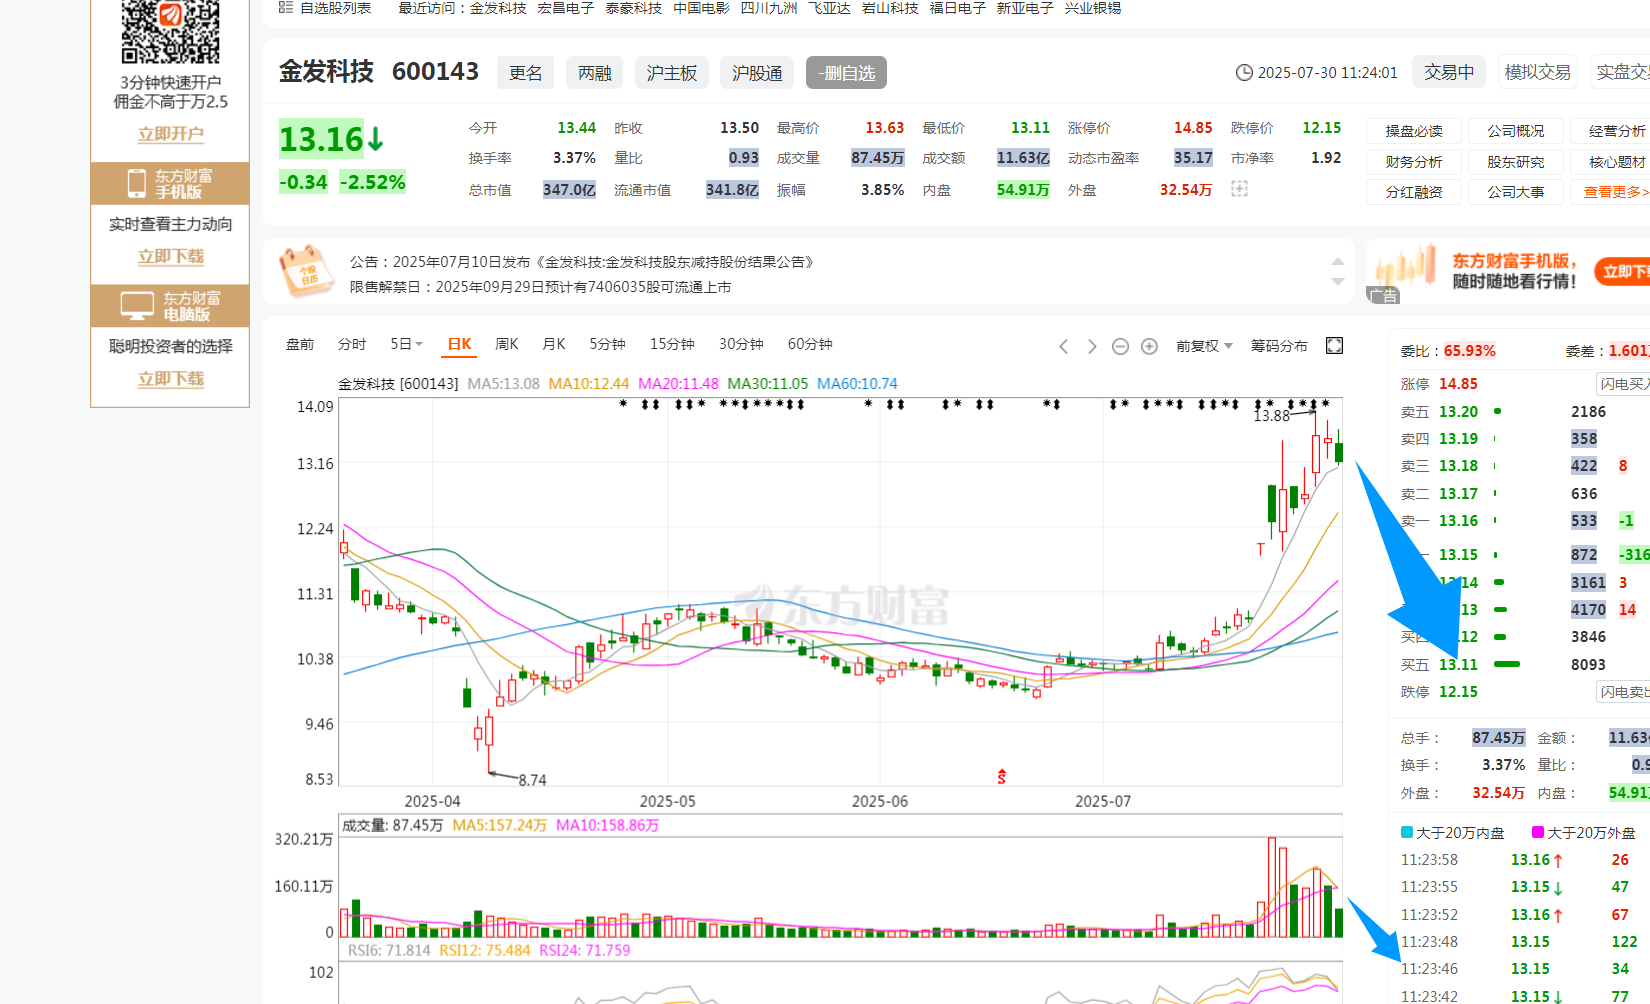
Task: Select the 卖五 13.20 price row
Action: [1520, 412]
